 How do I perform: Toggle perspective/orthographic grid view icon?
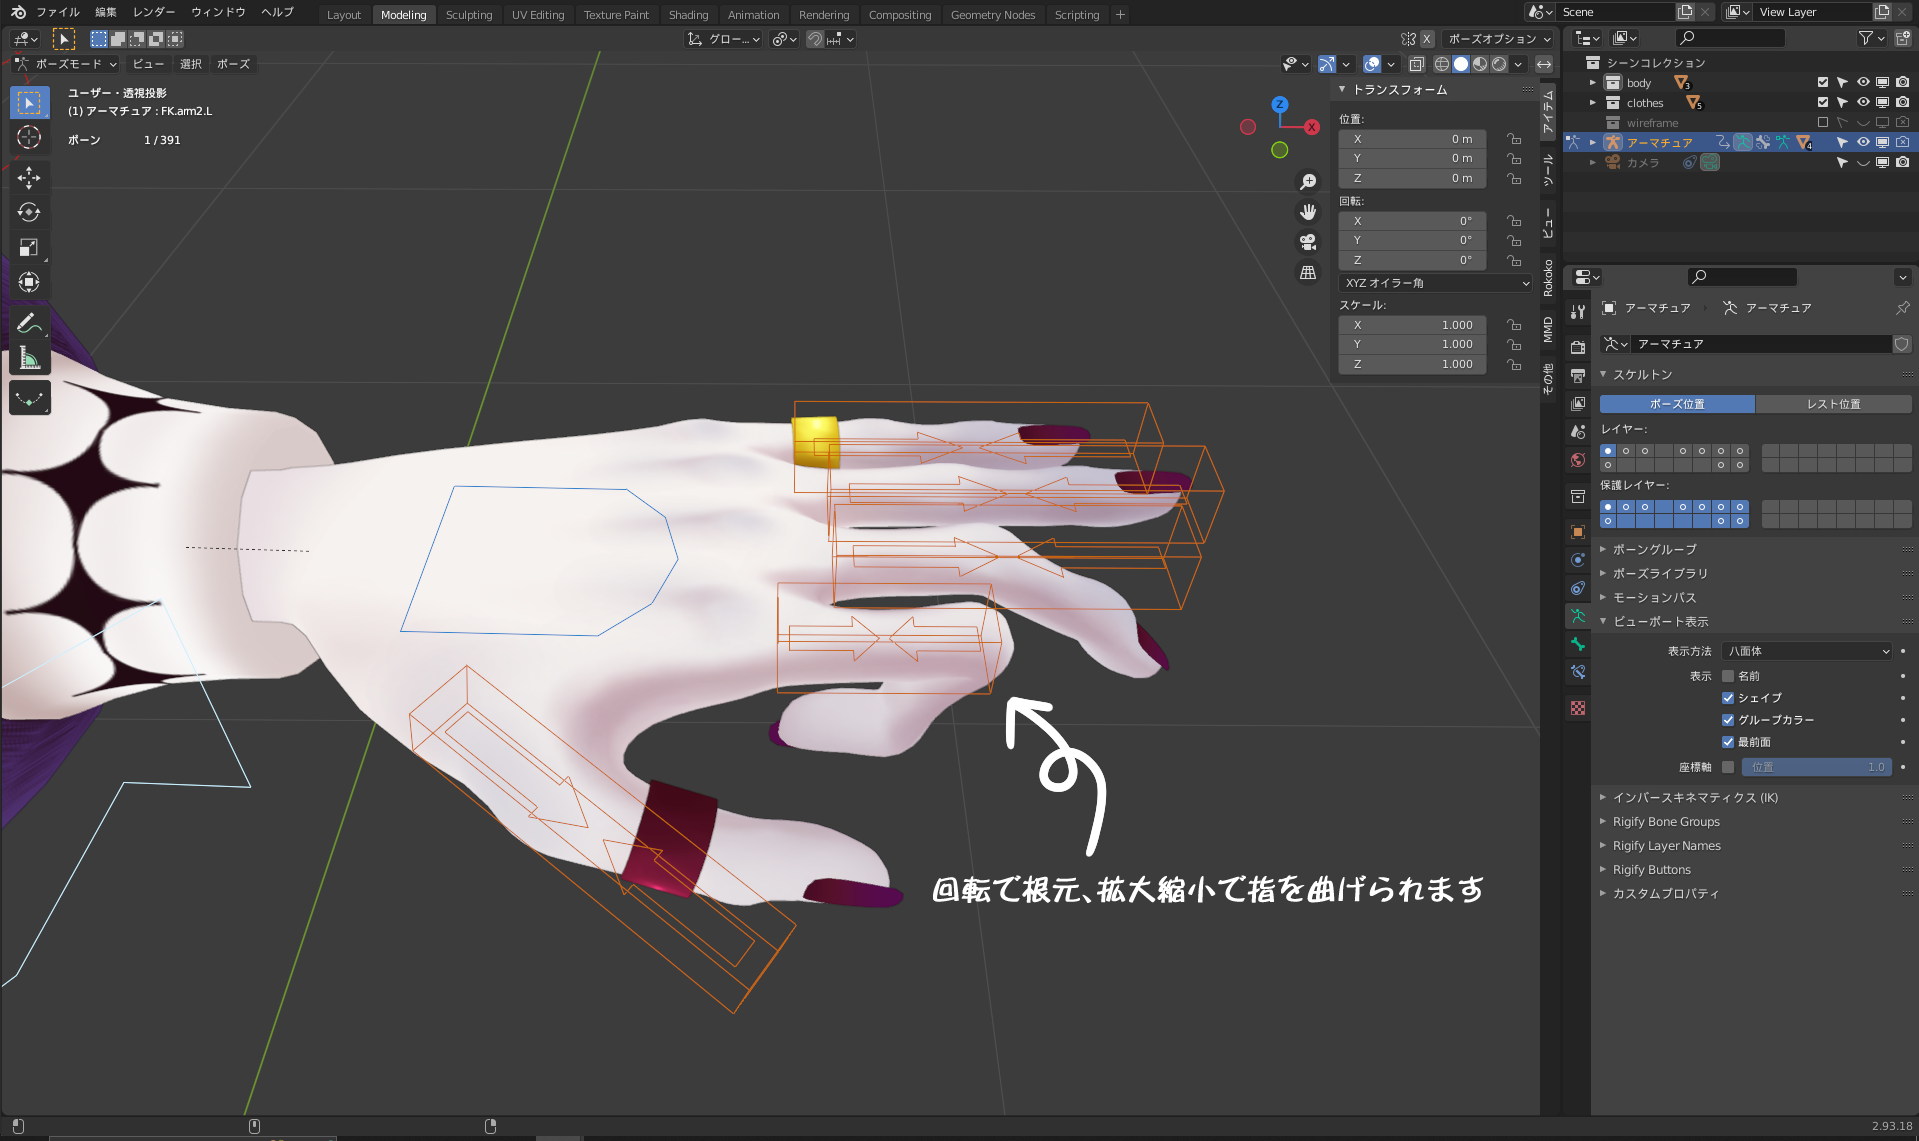[1307, 272]
